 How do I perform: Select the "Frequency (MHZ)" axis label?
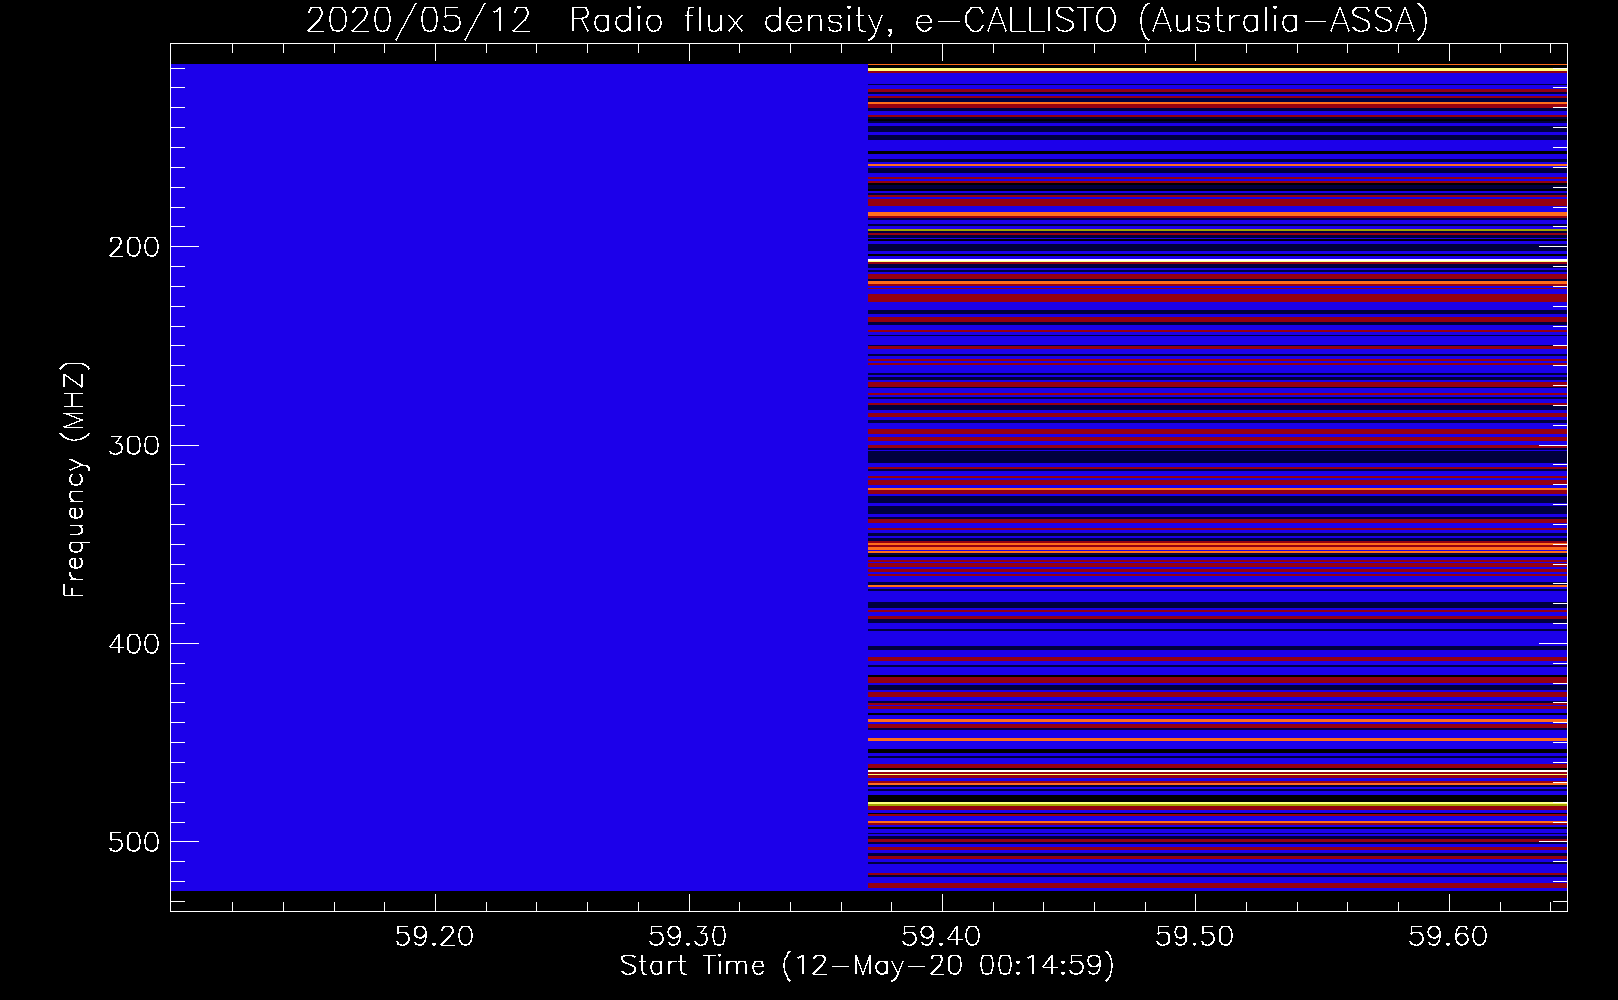click(x=75, y=479)
